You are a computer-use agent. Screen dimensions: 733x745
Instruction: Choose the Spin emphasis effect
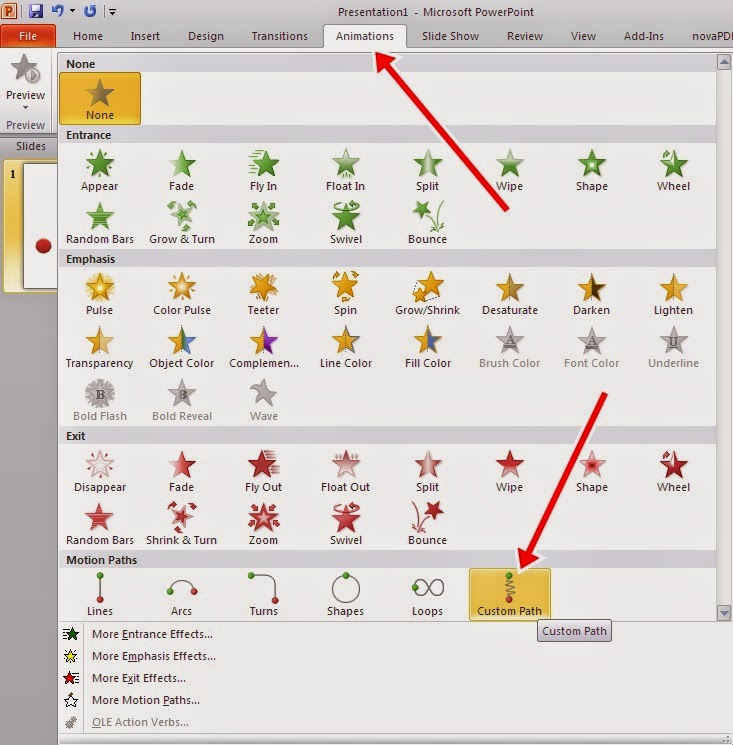(345, 294)
